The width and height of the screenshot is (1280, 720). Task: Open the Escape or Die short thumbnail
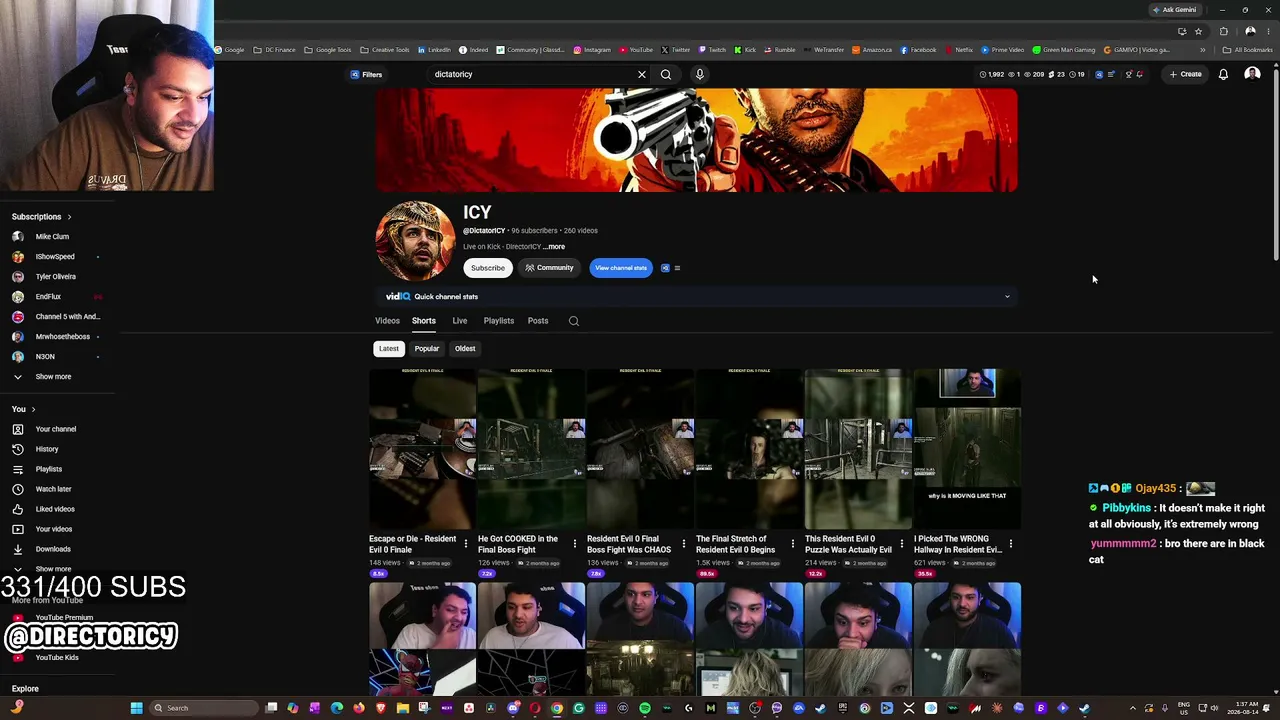(x=422, y=449)
